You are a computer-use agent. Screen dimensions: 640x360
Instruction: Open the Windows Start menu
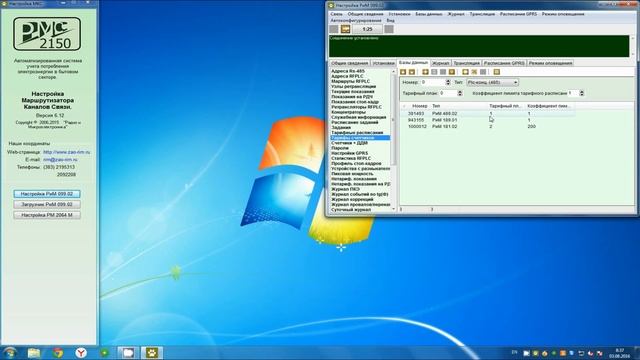(x=10, y=353)
